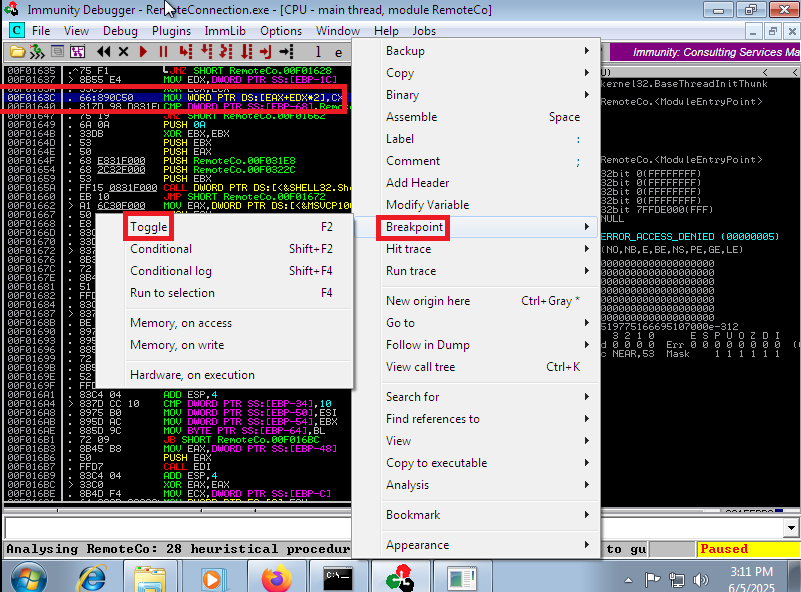Screen dimensions: 801x592
Task: Open the ImmLib menu in the menu bar
Action: [225, 31]
